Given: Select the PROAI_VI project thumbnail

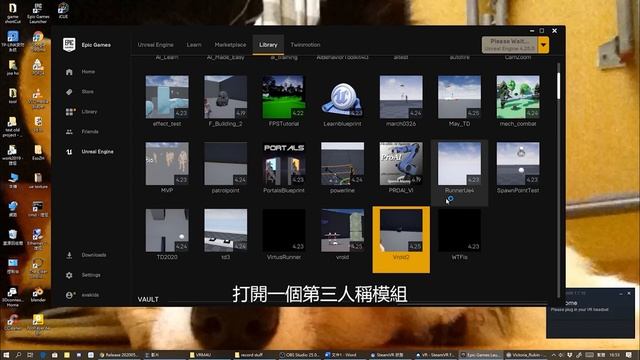Looking at the screenshot, I should [401, 164].
